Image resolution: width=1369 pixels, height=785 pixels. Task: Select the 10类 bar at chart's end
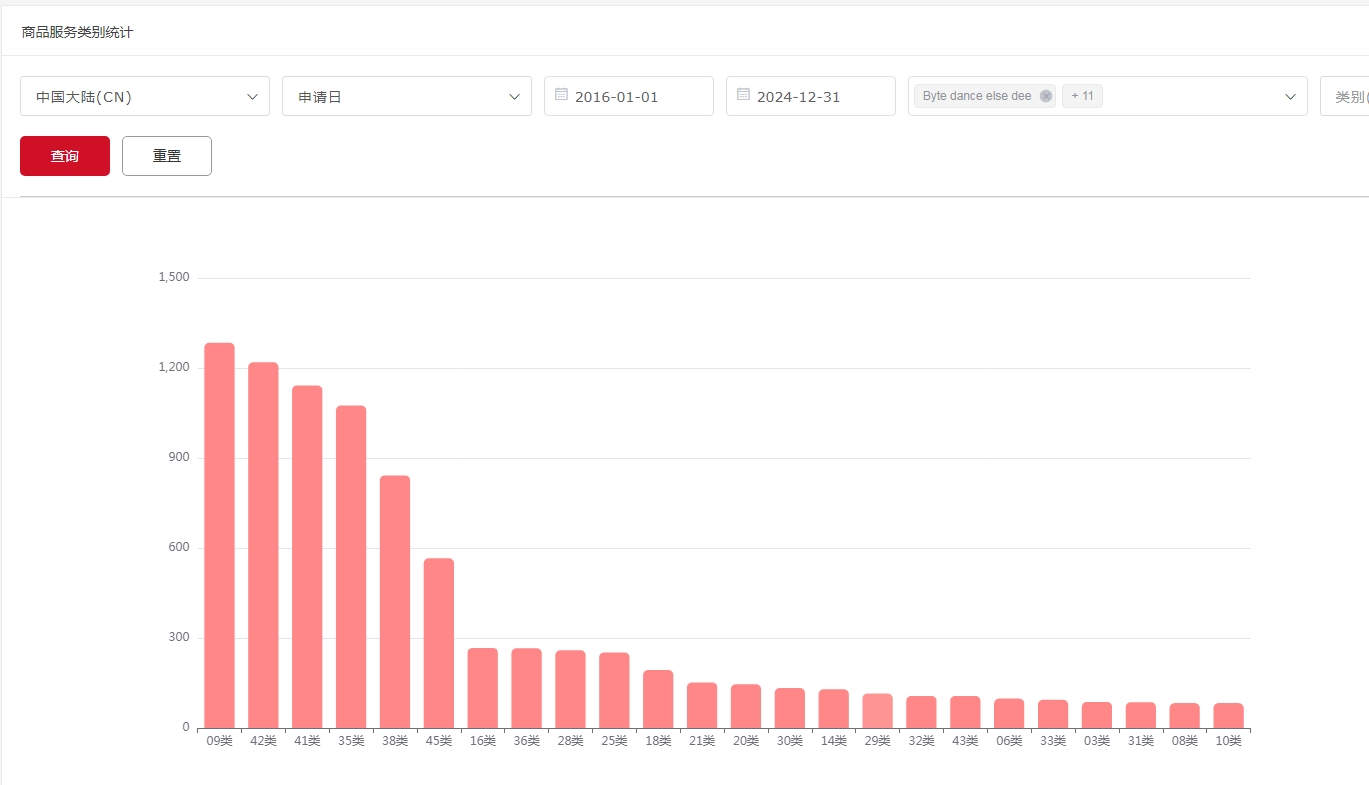tap(1228, 716)
